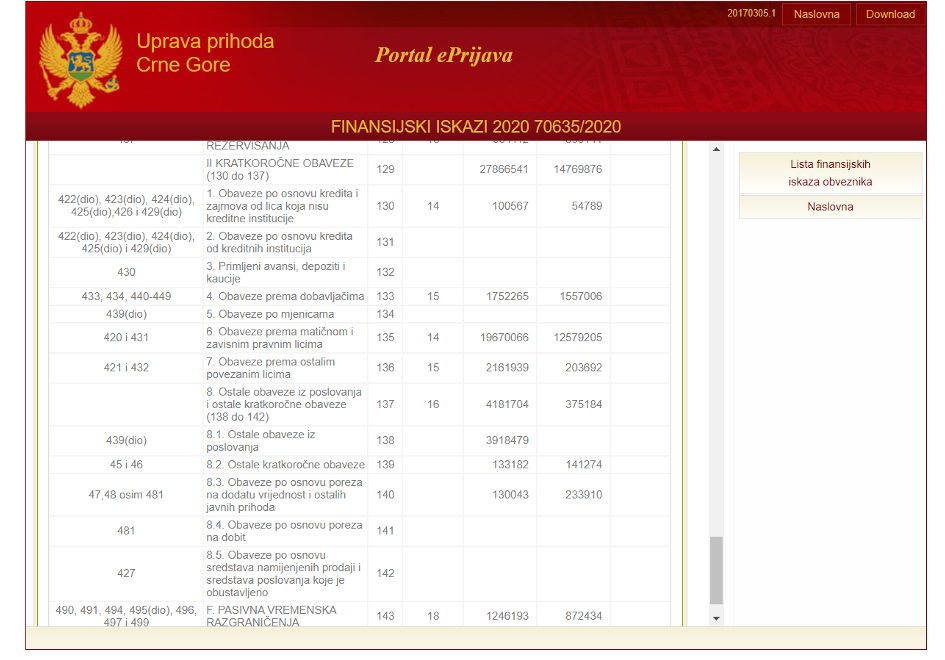945x660 pixels.
Task: Select row number 130
Action: point(385,206)
